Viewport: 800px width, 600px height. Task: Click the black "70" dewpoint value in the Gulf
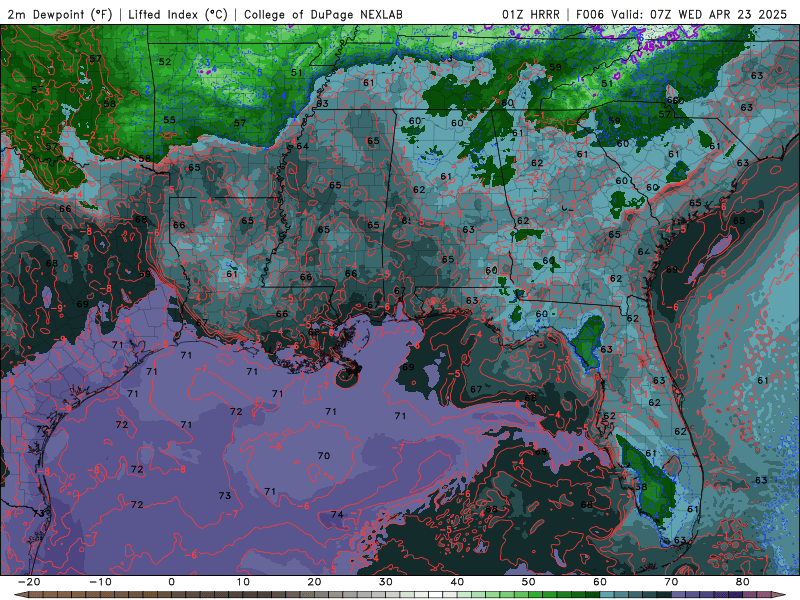[x=323, y=456]
